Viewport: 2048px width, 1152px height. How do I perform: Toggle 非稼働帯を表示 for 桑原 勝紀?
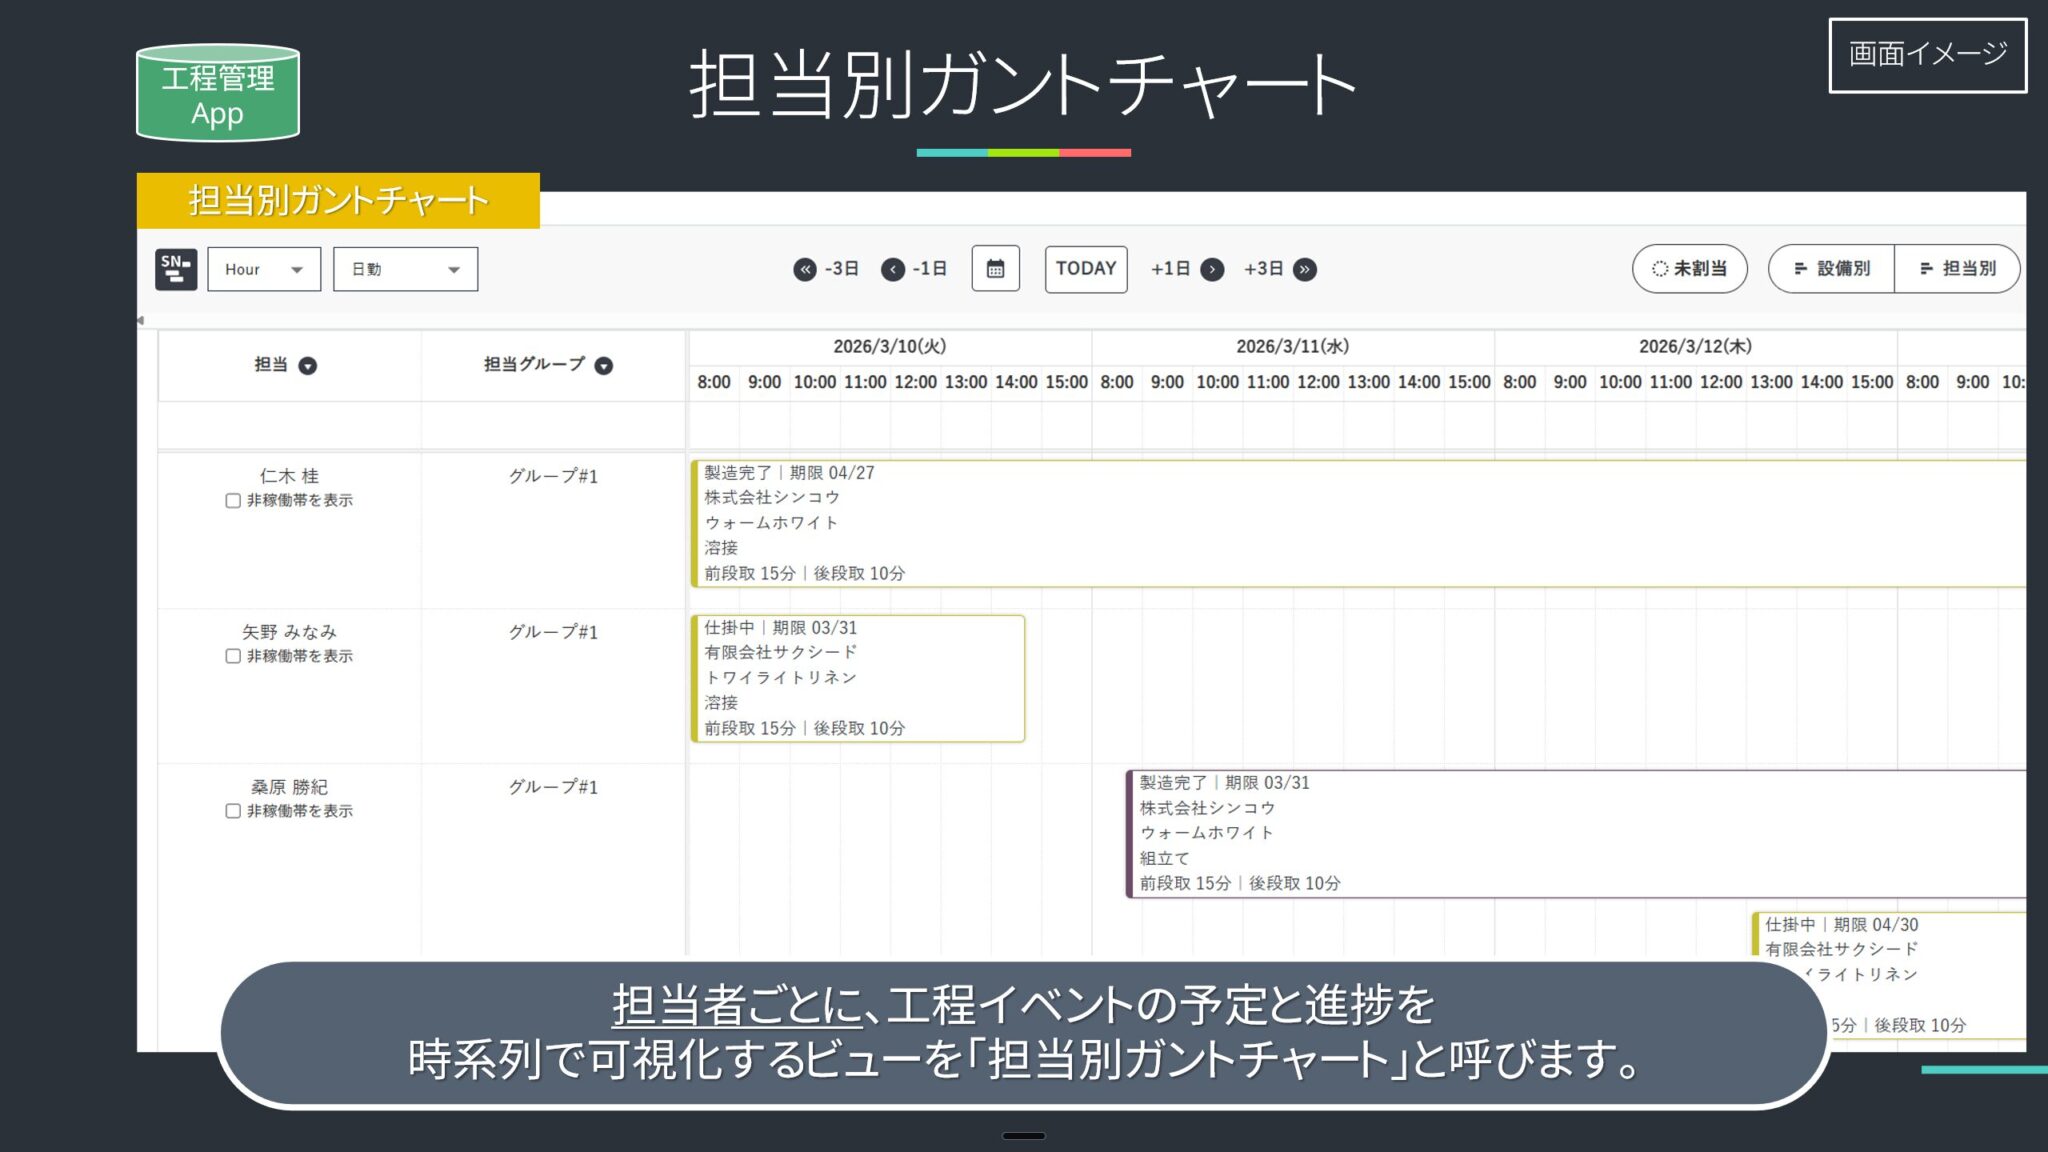pyautogui.click(x=233, y=811)
